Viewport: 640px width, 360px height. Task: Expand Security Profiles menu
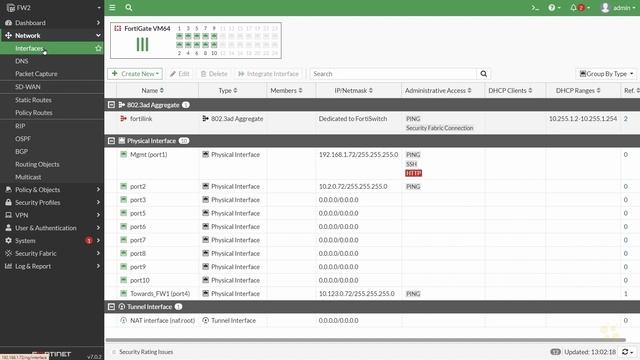pyautogui.click(x=52, y=202)
